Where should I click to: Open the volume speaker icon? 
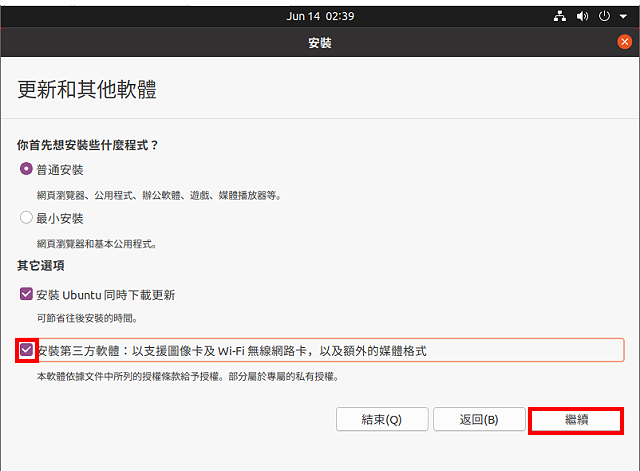click(x=582, y=16)
